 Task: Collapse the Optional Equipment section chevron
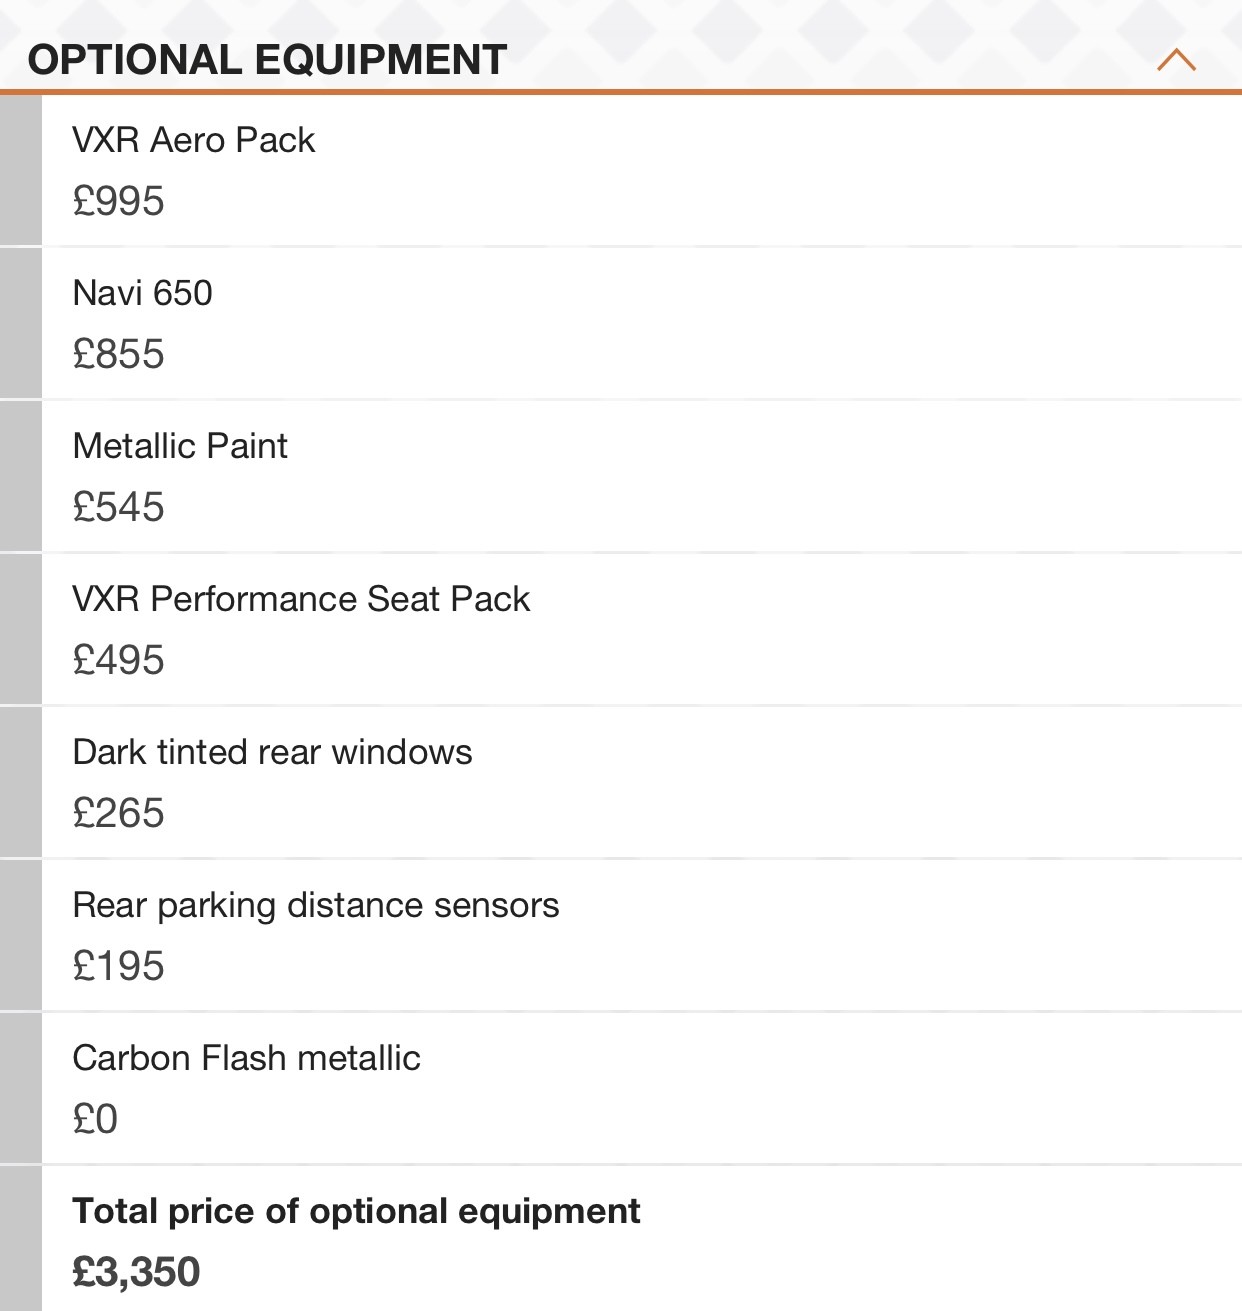pos(1176,61)
